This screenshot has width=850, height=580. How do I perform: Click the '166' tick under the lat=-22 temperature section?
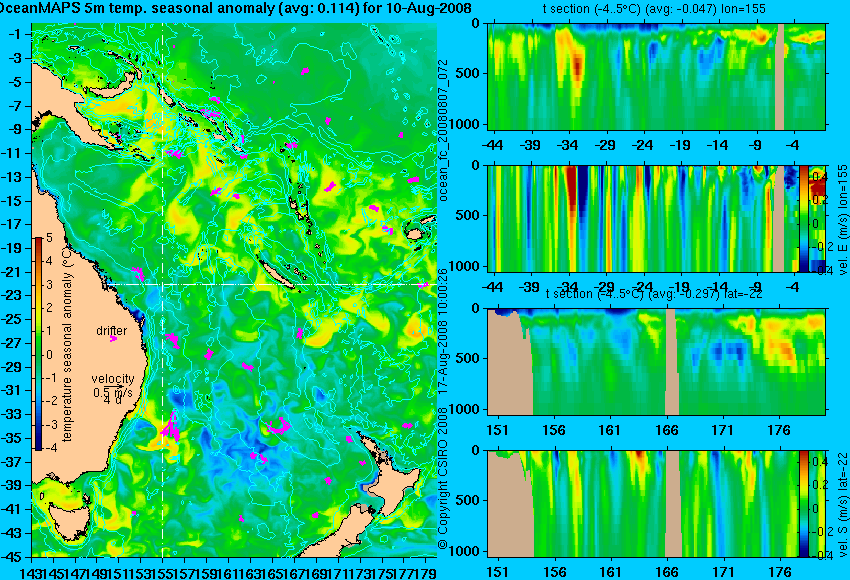tap(667, 430)
